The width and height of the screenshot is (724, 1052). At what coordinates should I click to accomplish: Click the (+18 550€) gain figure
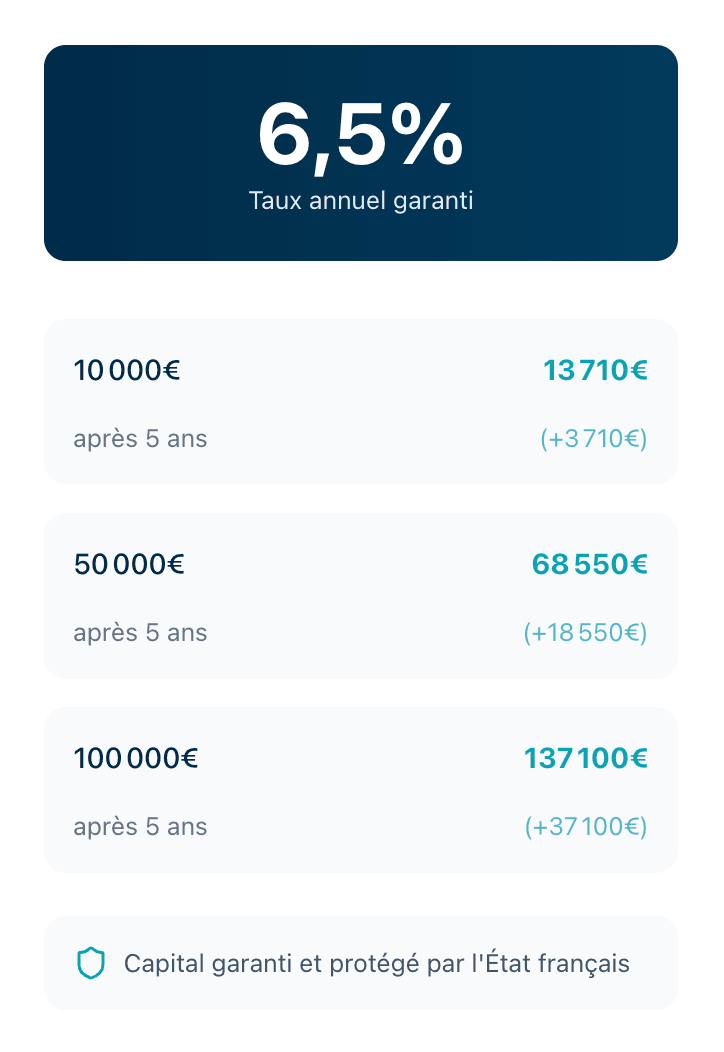tap(585, 633)
